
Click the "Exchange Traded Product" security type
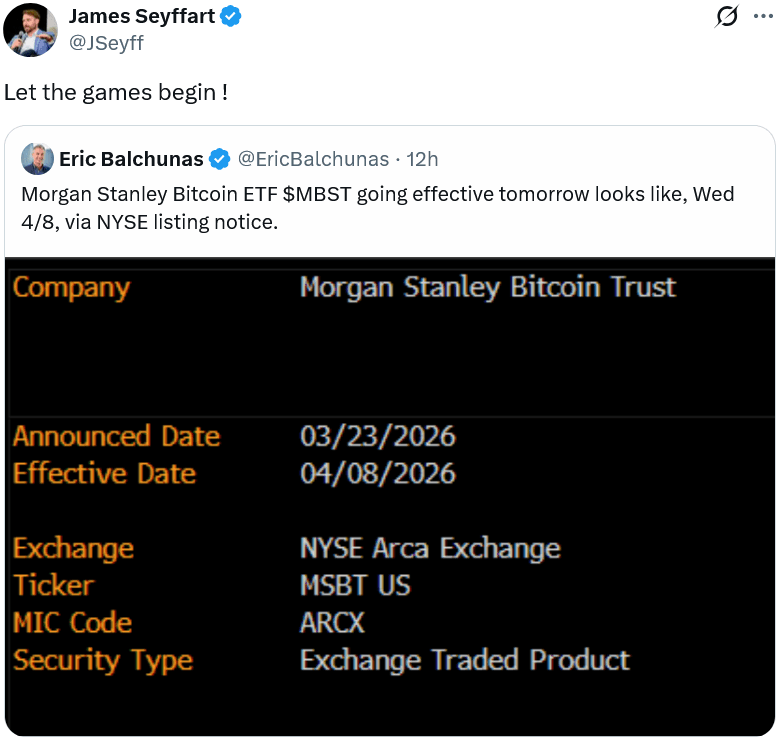(x=465, y=660)
